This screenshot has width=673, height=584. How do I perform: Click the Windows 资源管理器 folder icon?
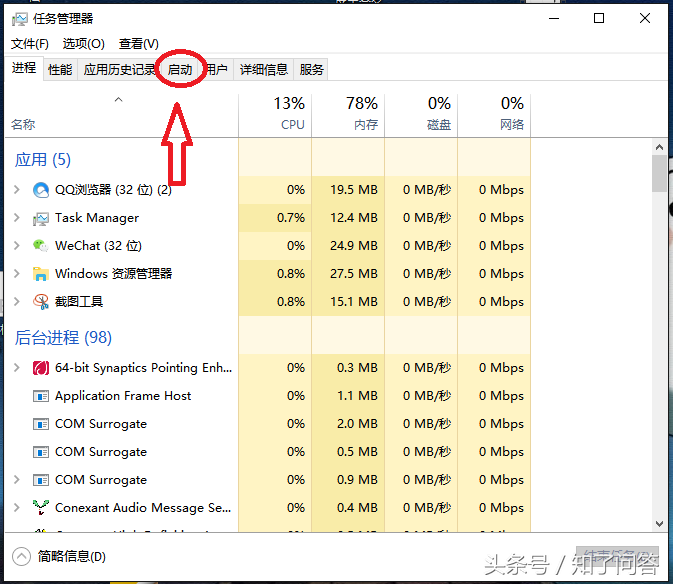click(x=41, y=274)
